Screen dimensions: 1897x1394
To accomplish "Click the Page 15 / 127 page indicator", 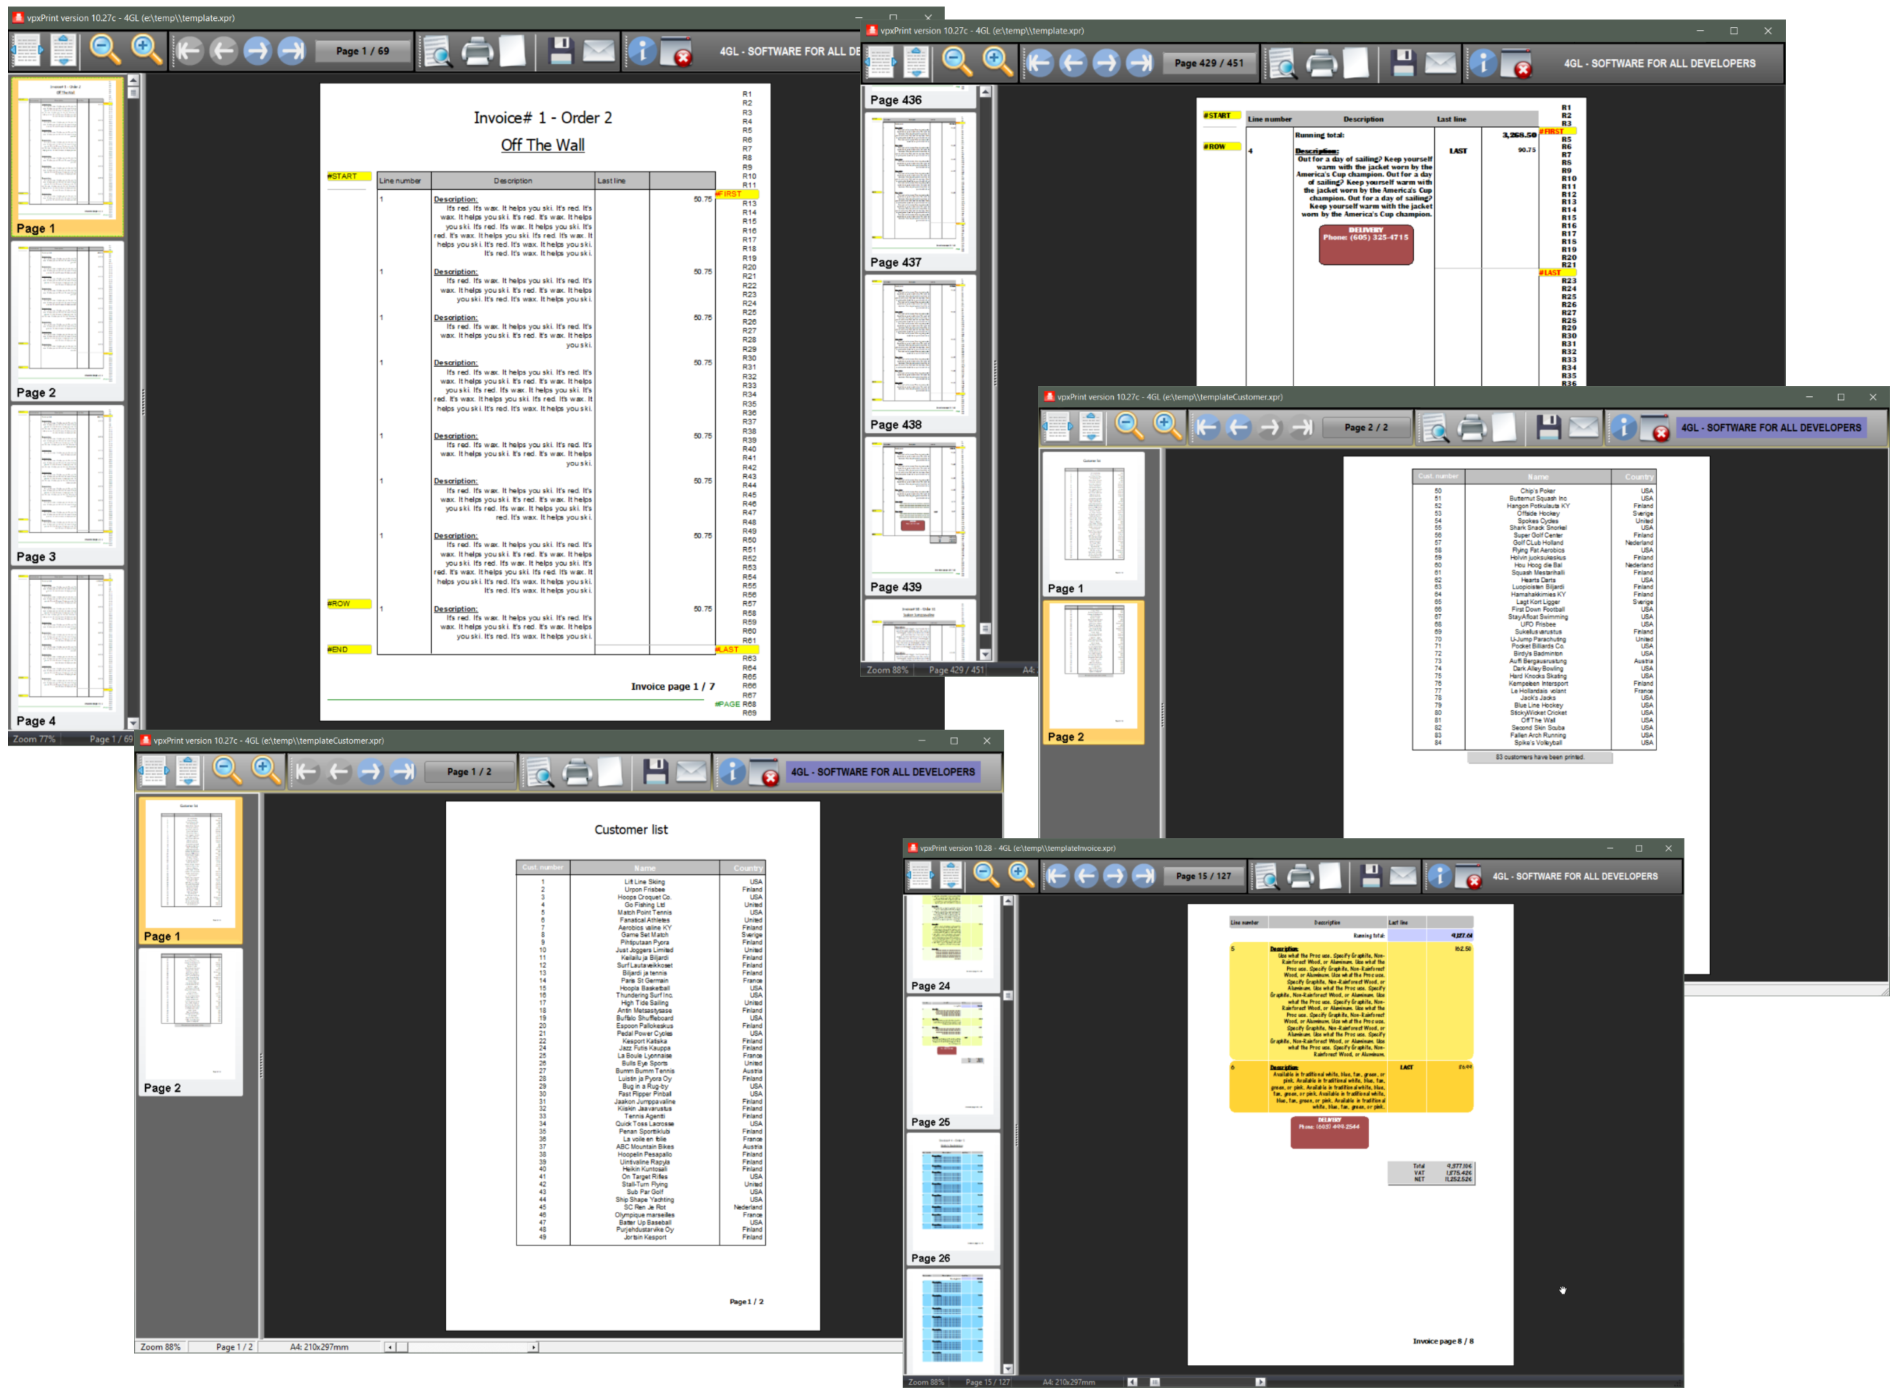I will click(1203, 876).
